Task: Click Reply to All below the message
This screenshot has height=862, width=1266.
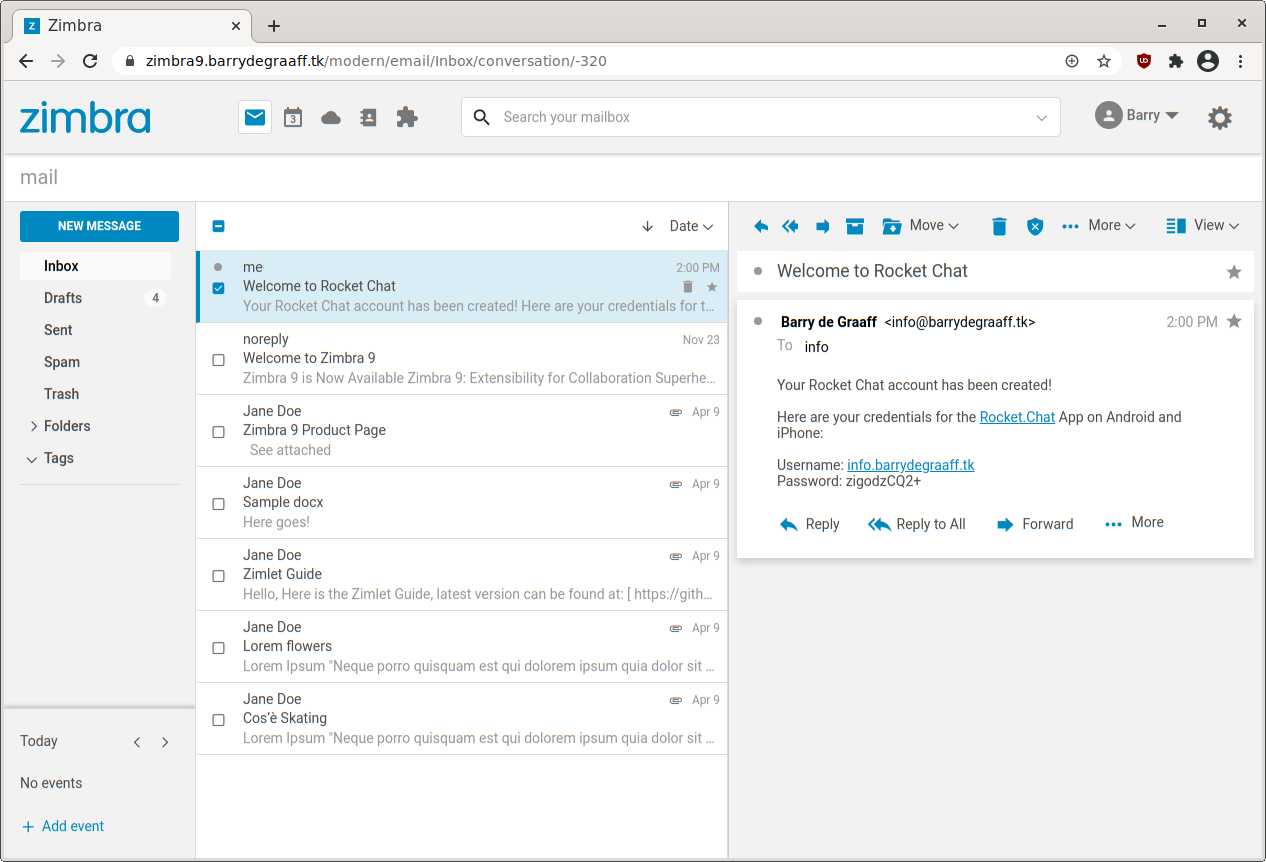Action: [x=917, y=524]
